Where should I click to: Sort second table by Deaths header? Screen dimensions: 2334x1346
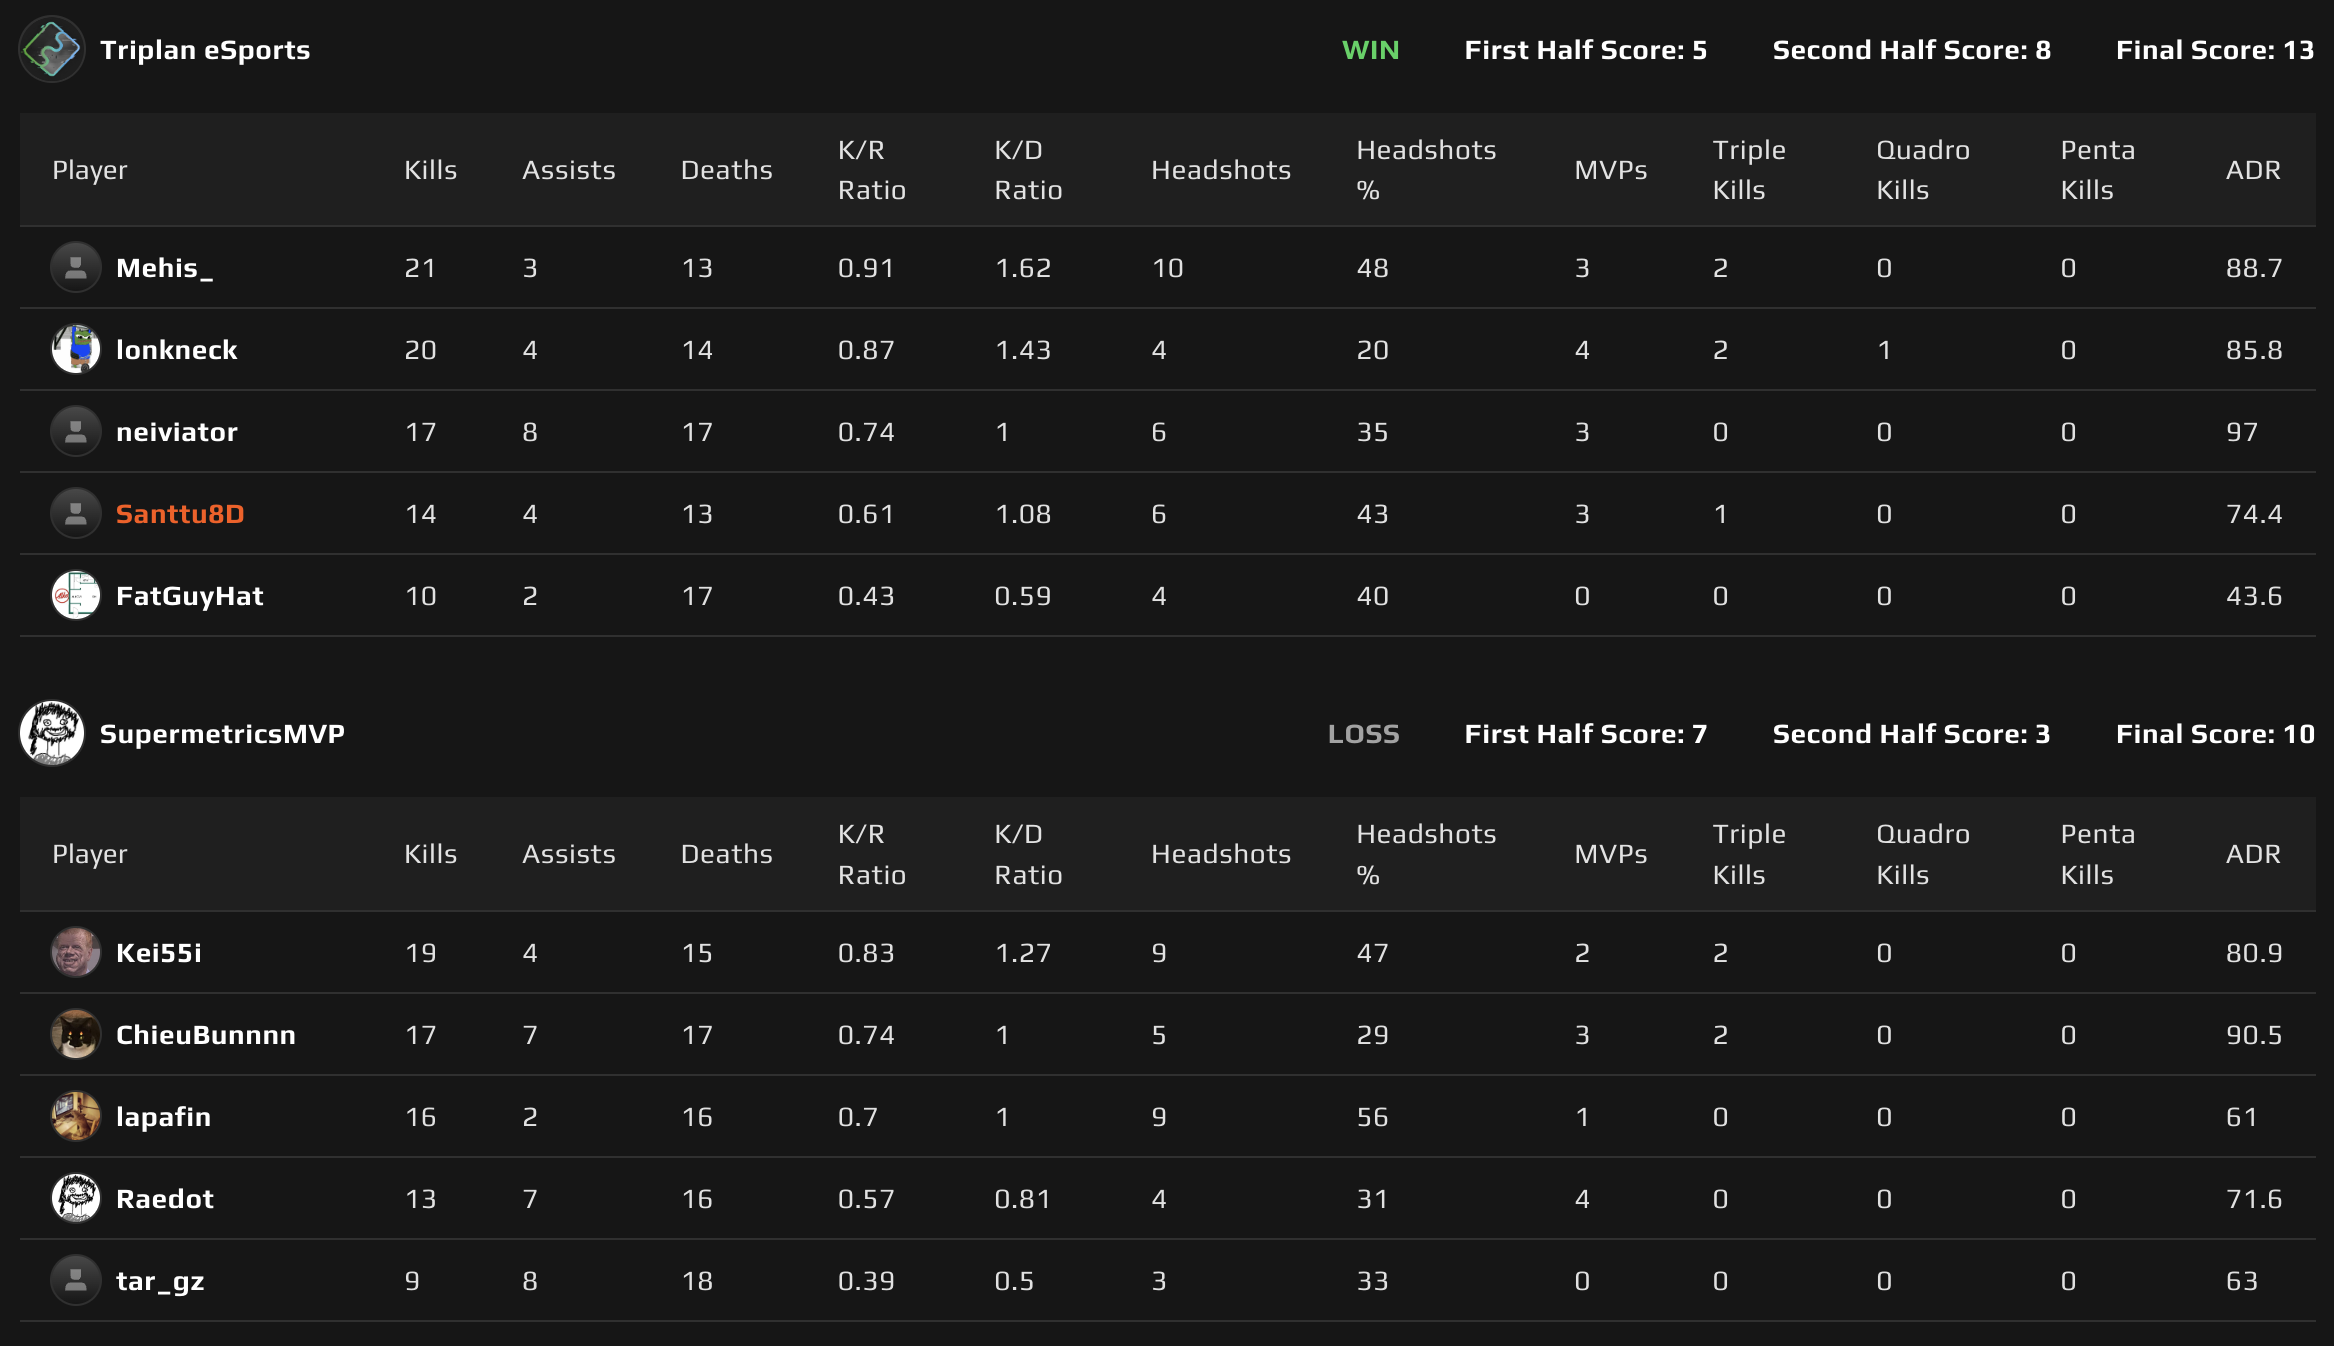point(726,854)
